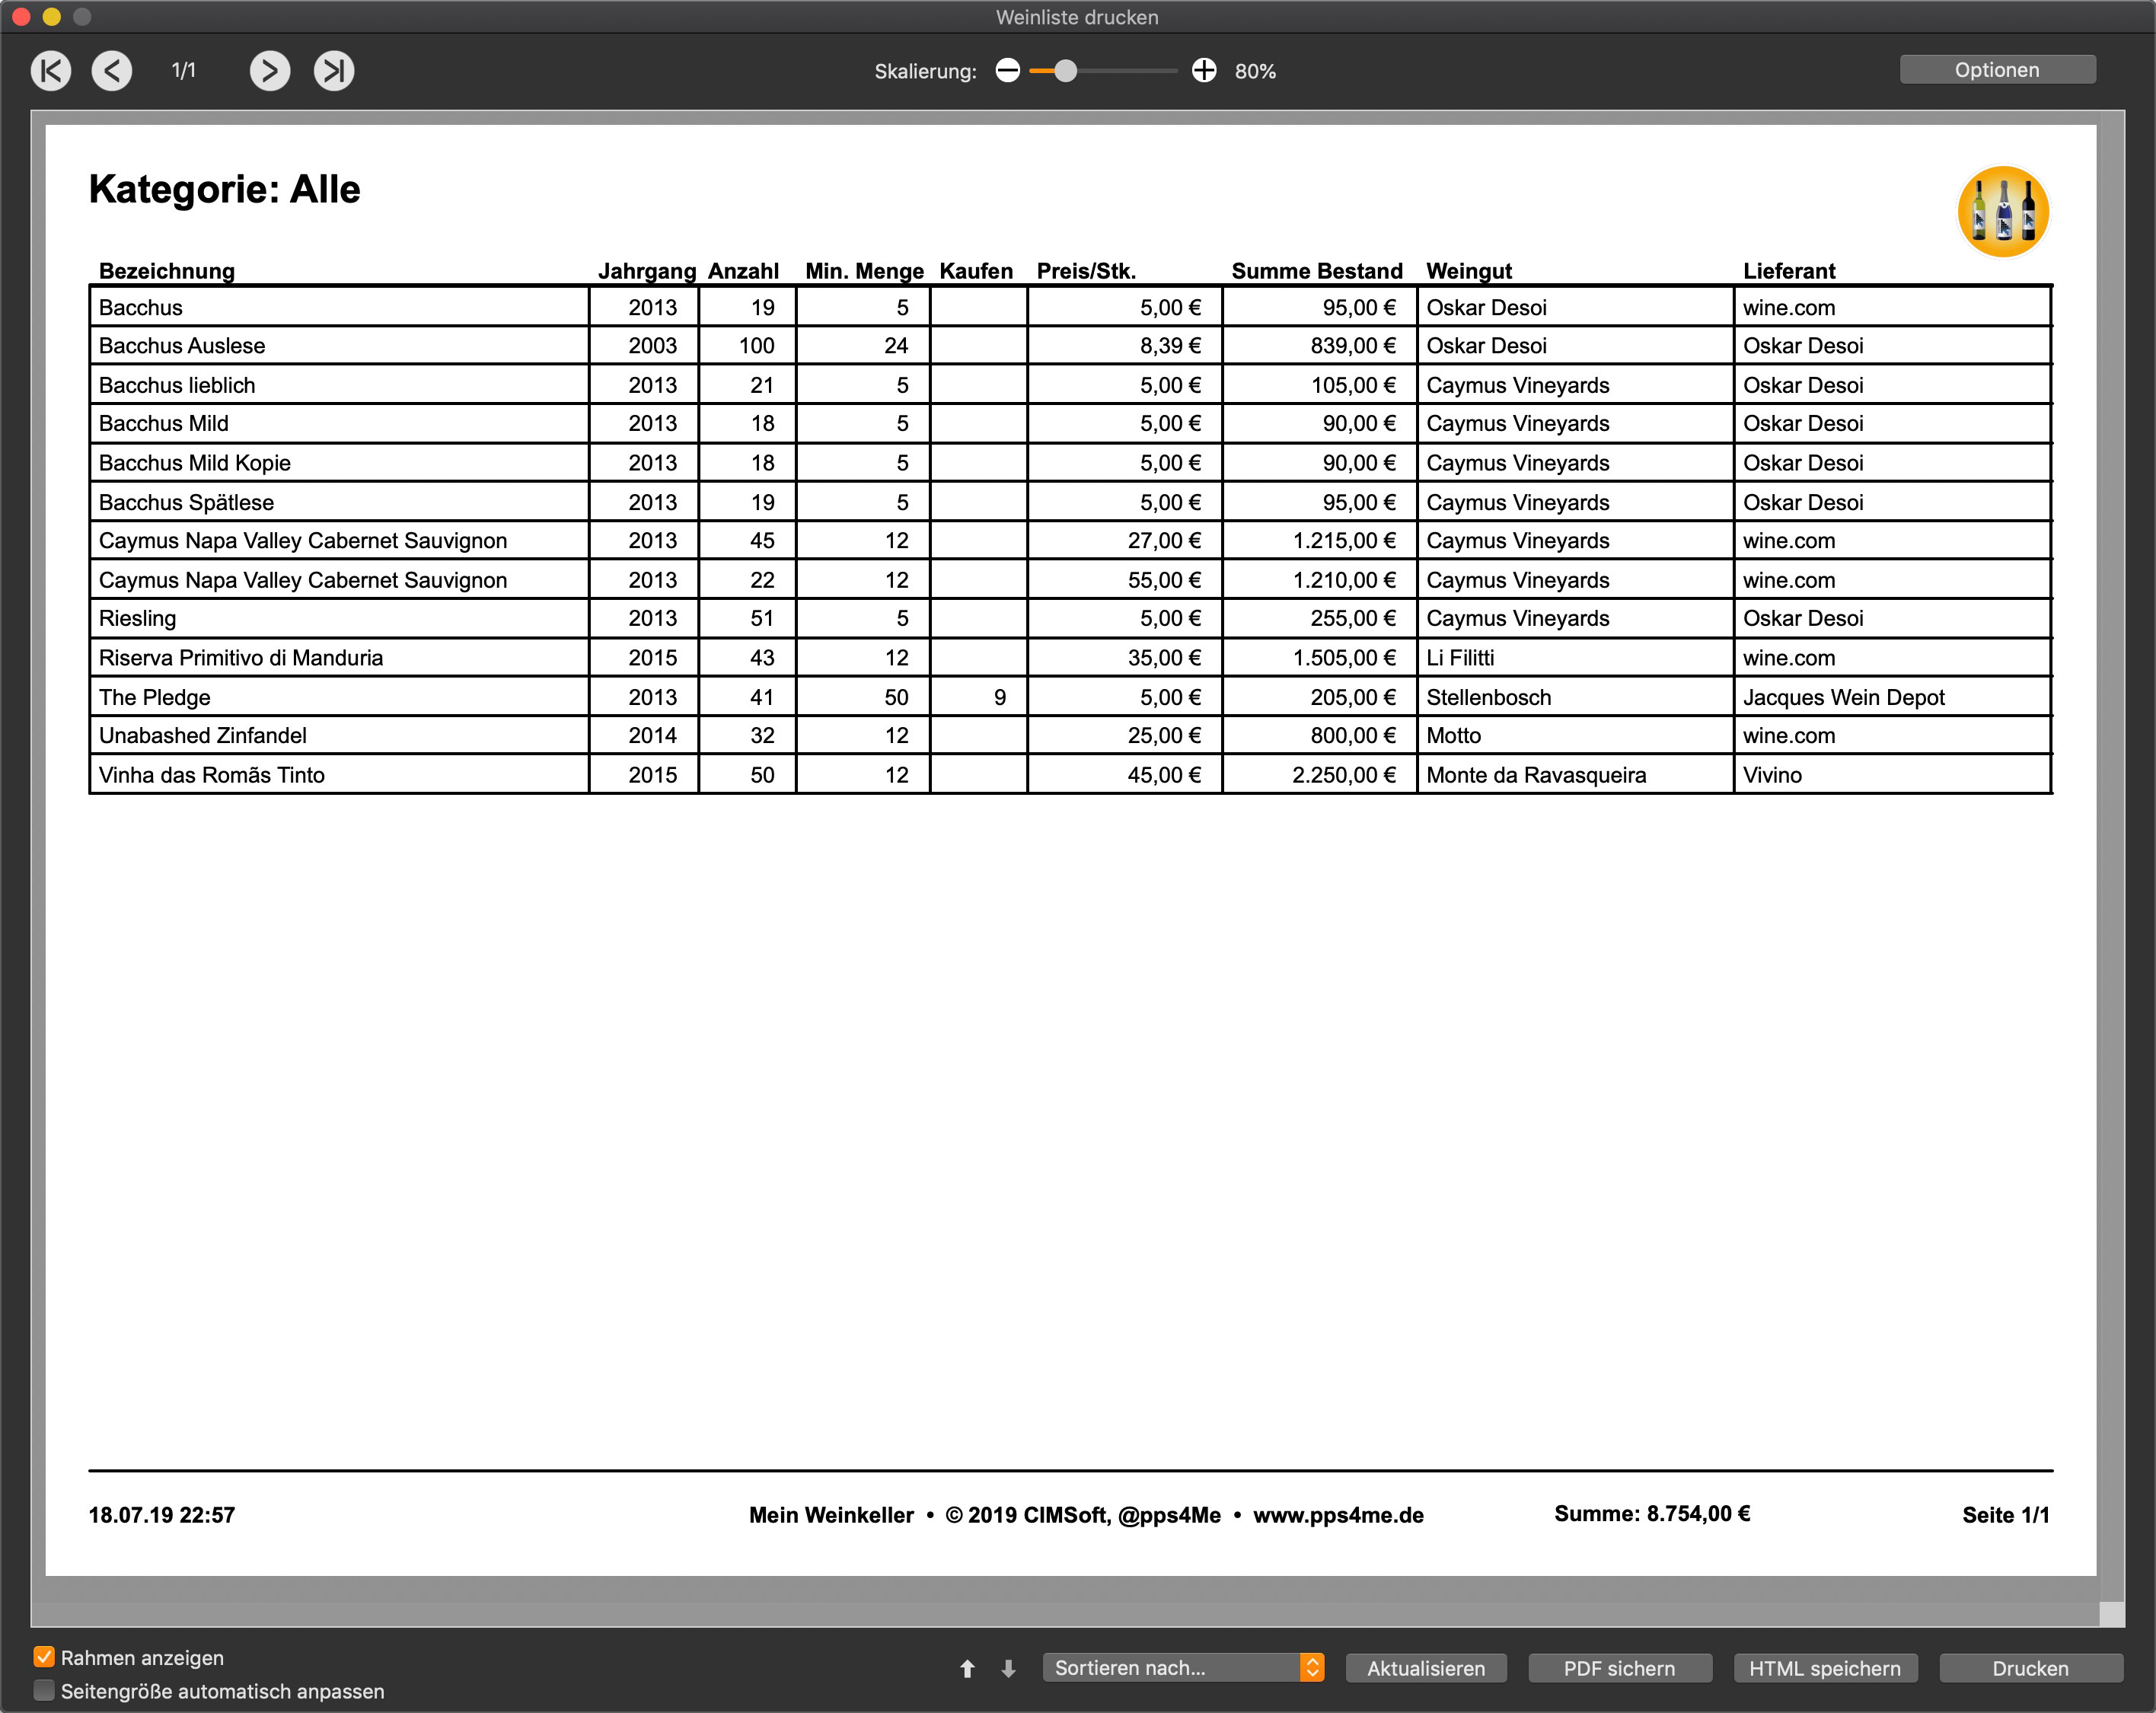The height and width of the screenshot is (1713, 2156).
Task: Click the Min. Menge column header
Action: pyautogui.click(x=864, y=271)
